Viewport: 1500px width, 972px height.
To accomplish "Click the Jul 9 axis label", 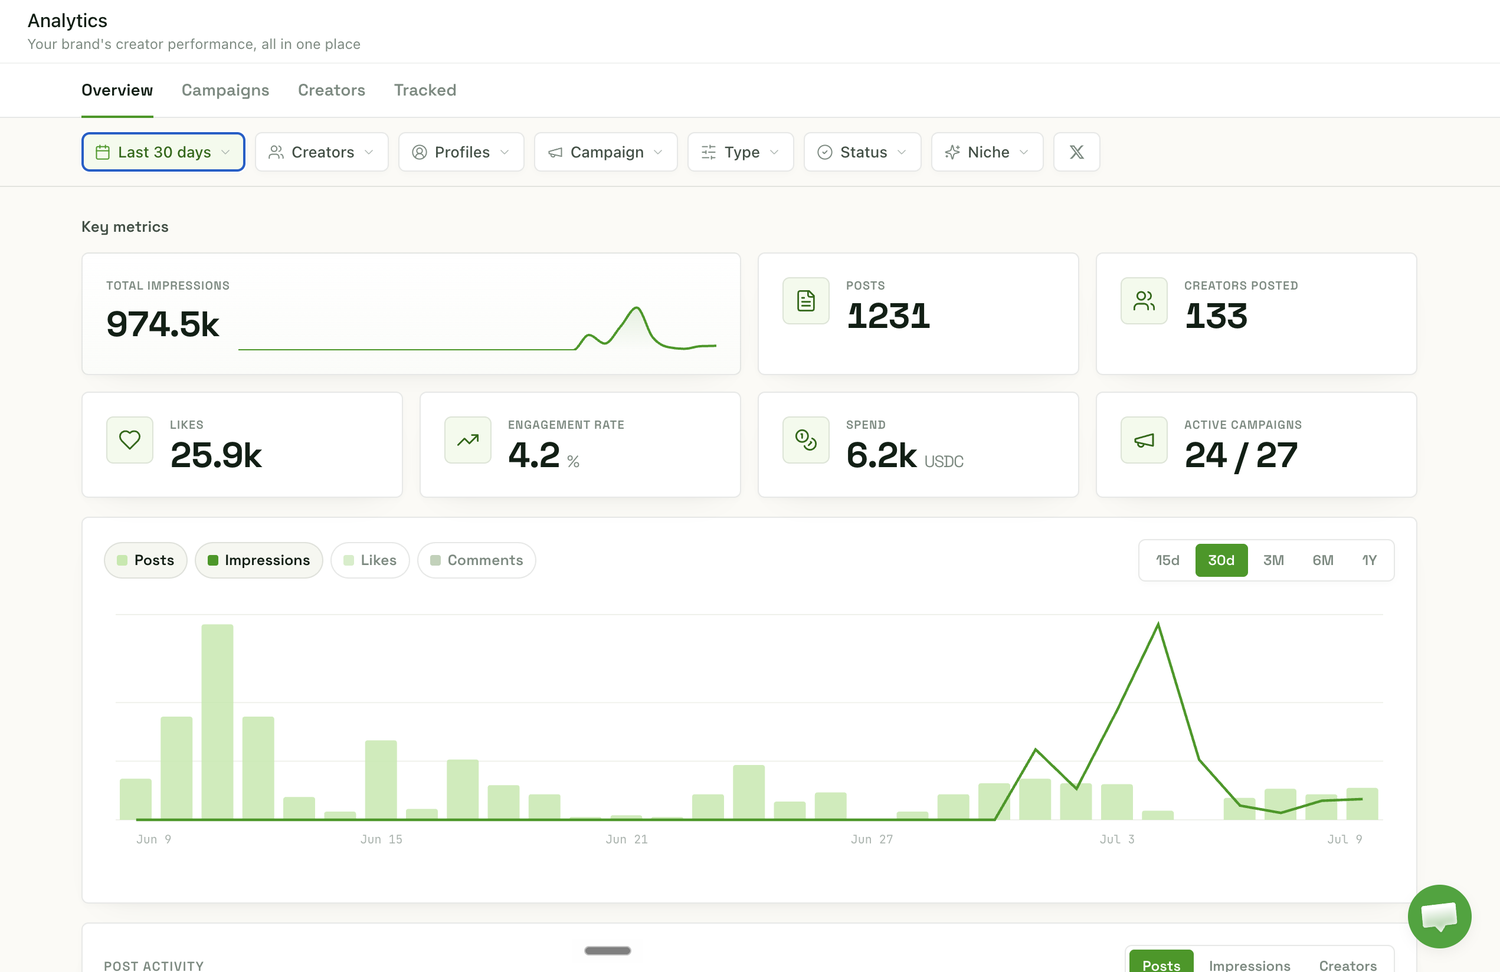I will click(x=1345, y=839).
